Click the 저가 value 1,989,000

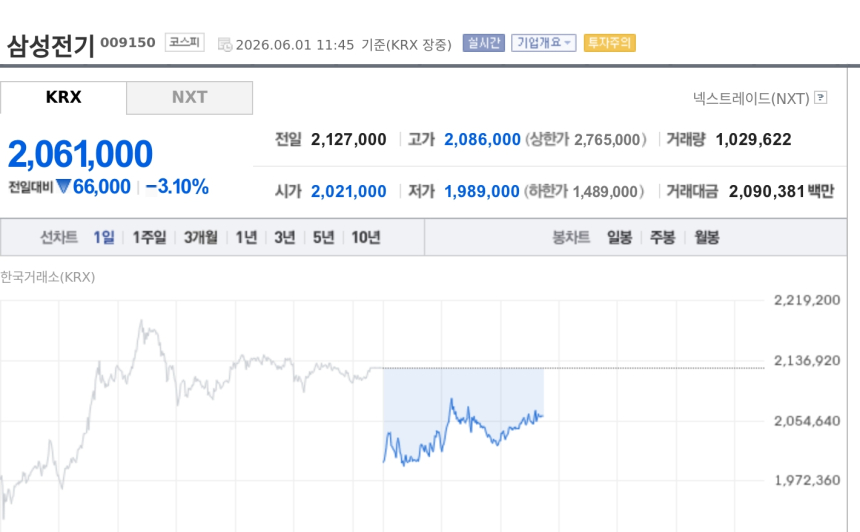[x=482, y=191]
